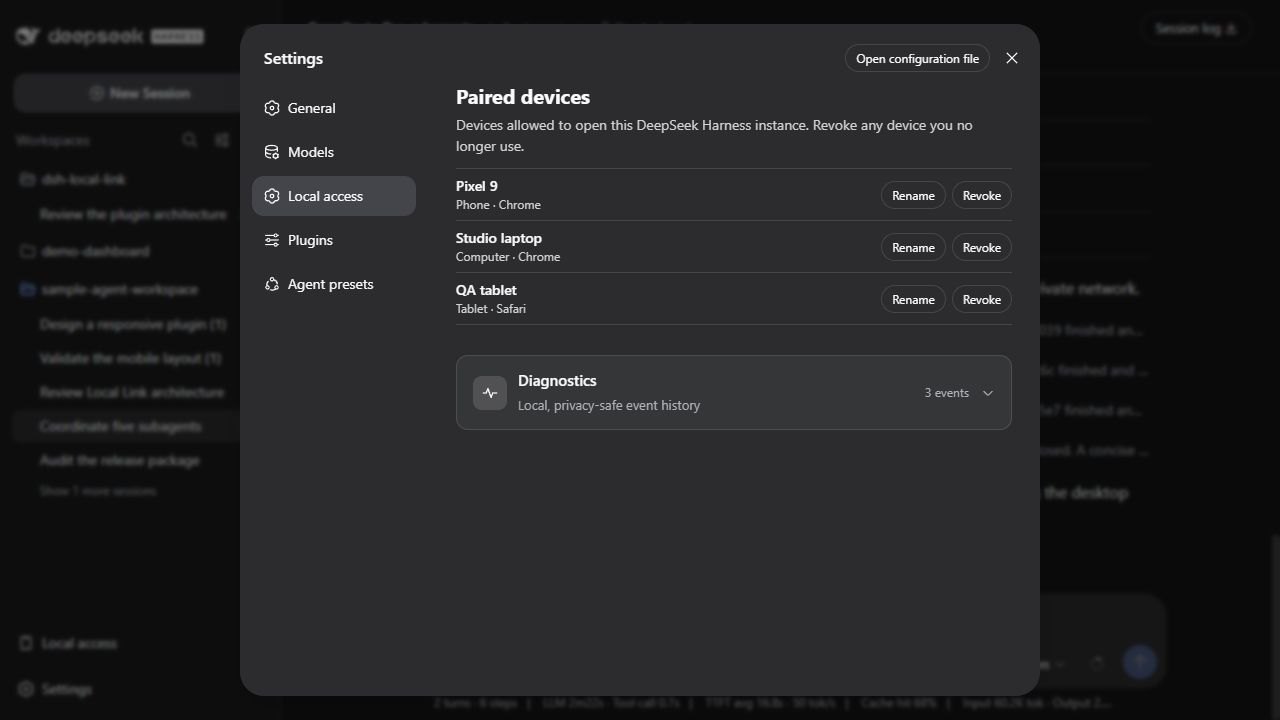Revoke the Pixel 9 device

point(982,195)
